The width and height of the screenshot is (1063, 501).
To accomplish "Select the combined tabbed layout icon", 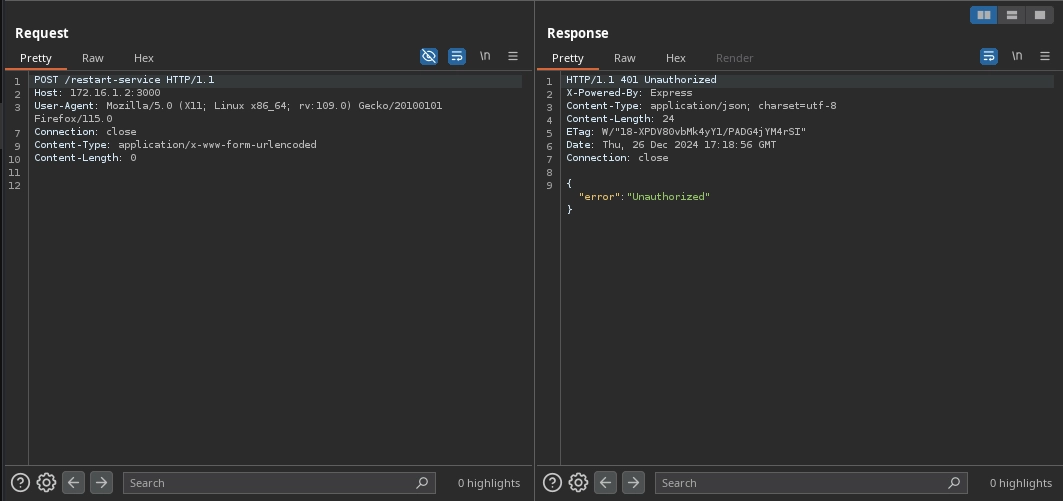I will [x=1040, y=15].
